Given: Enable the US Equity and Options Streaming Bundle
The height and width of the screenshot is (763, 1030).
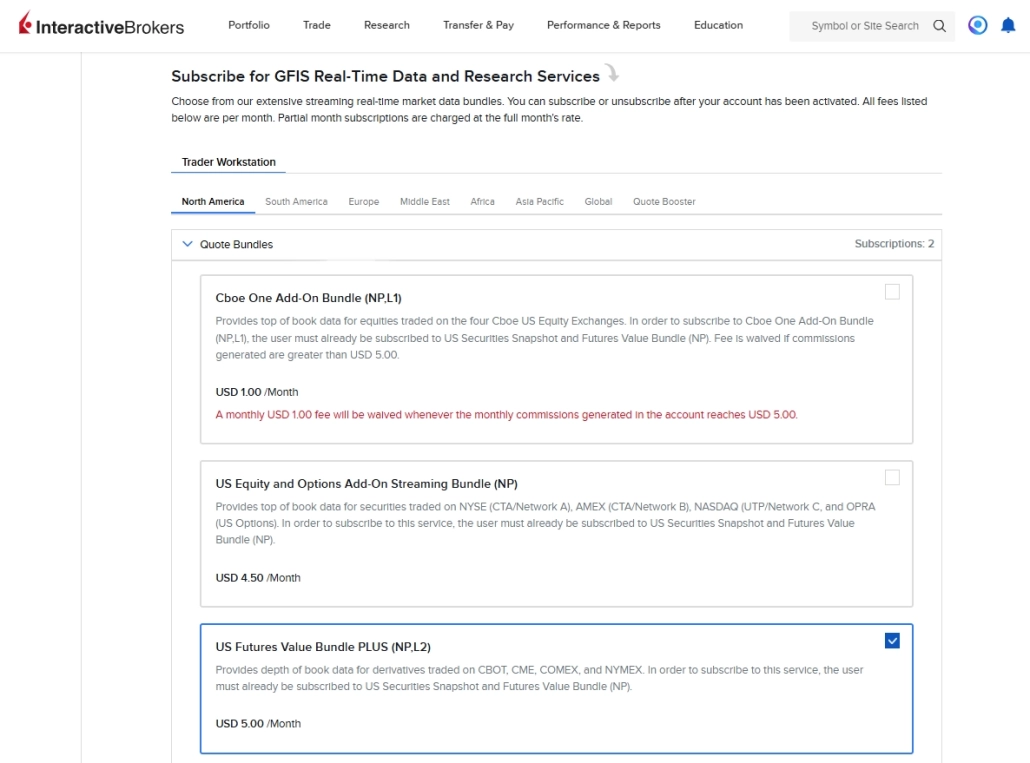Looking at the screenshot, I should point(892,477).
